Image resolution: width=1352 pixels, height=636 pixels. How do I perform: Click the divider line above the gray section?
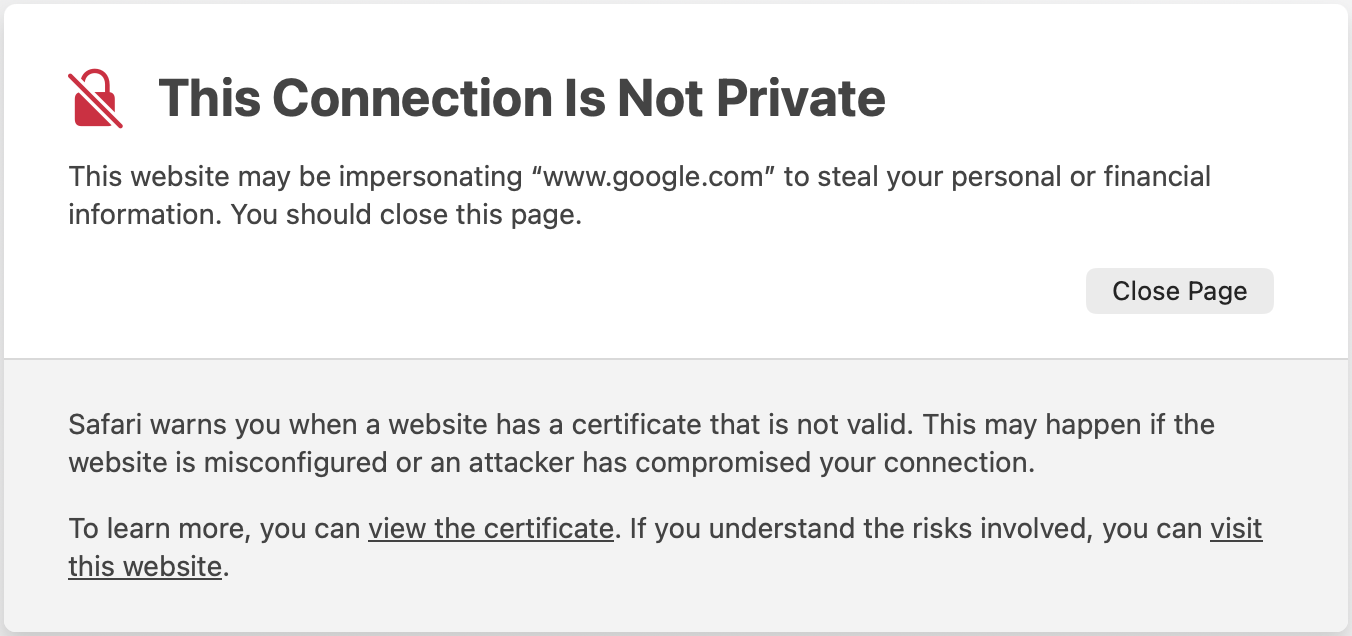point(676,358)
